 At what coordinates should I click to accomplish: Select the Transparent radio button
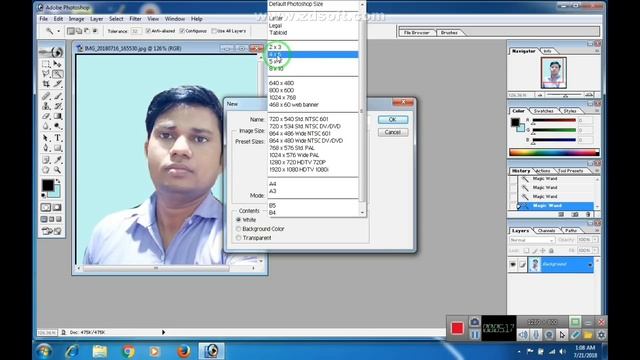238,238
